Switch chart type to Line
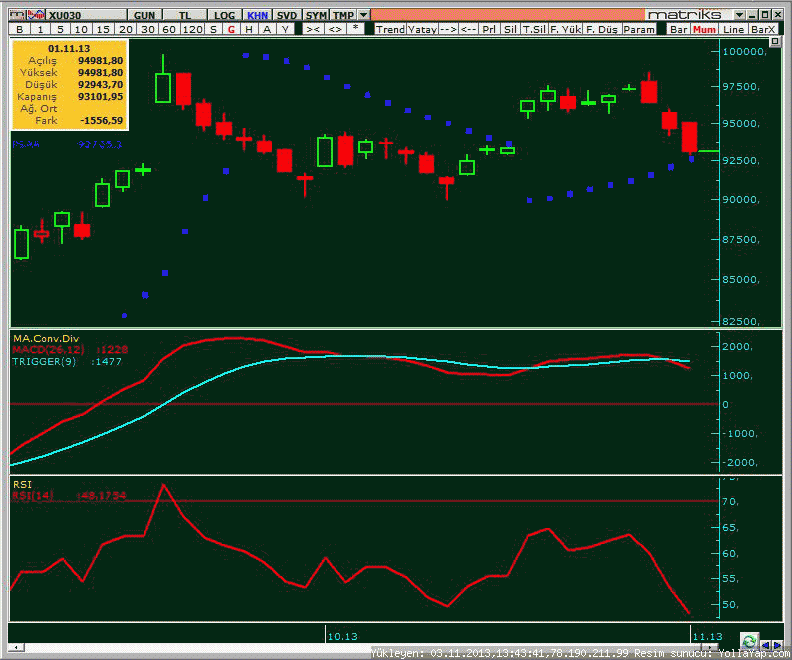This screenshot has height=660, width=792. tap(733, 30)
